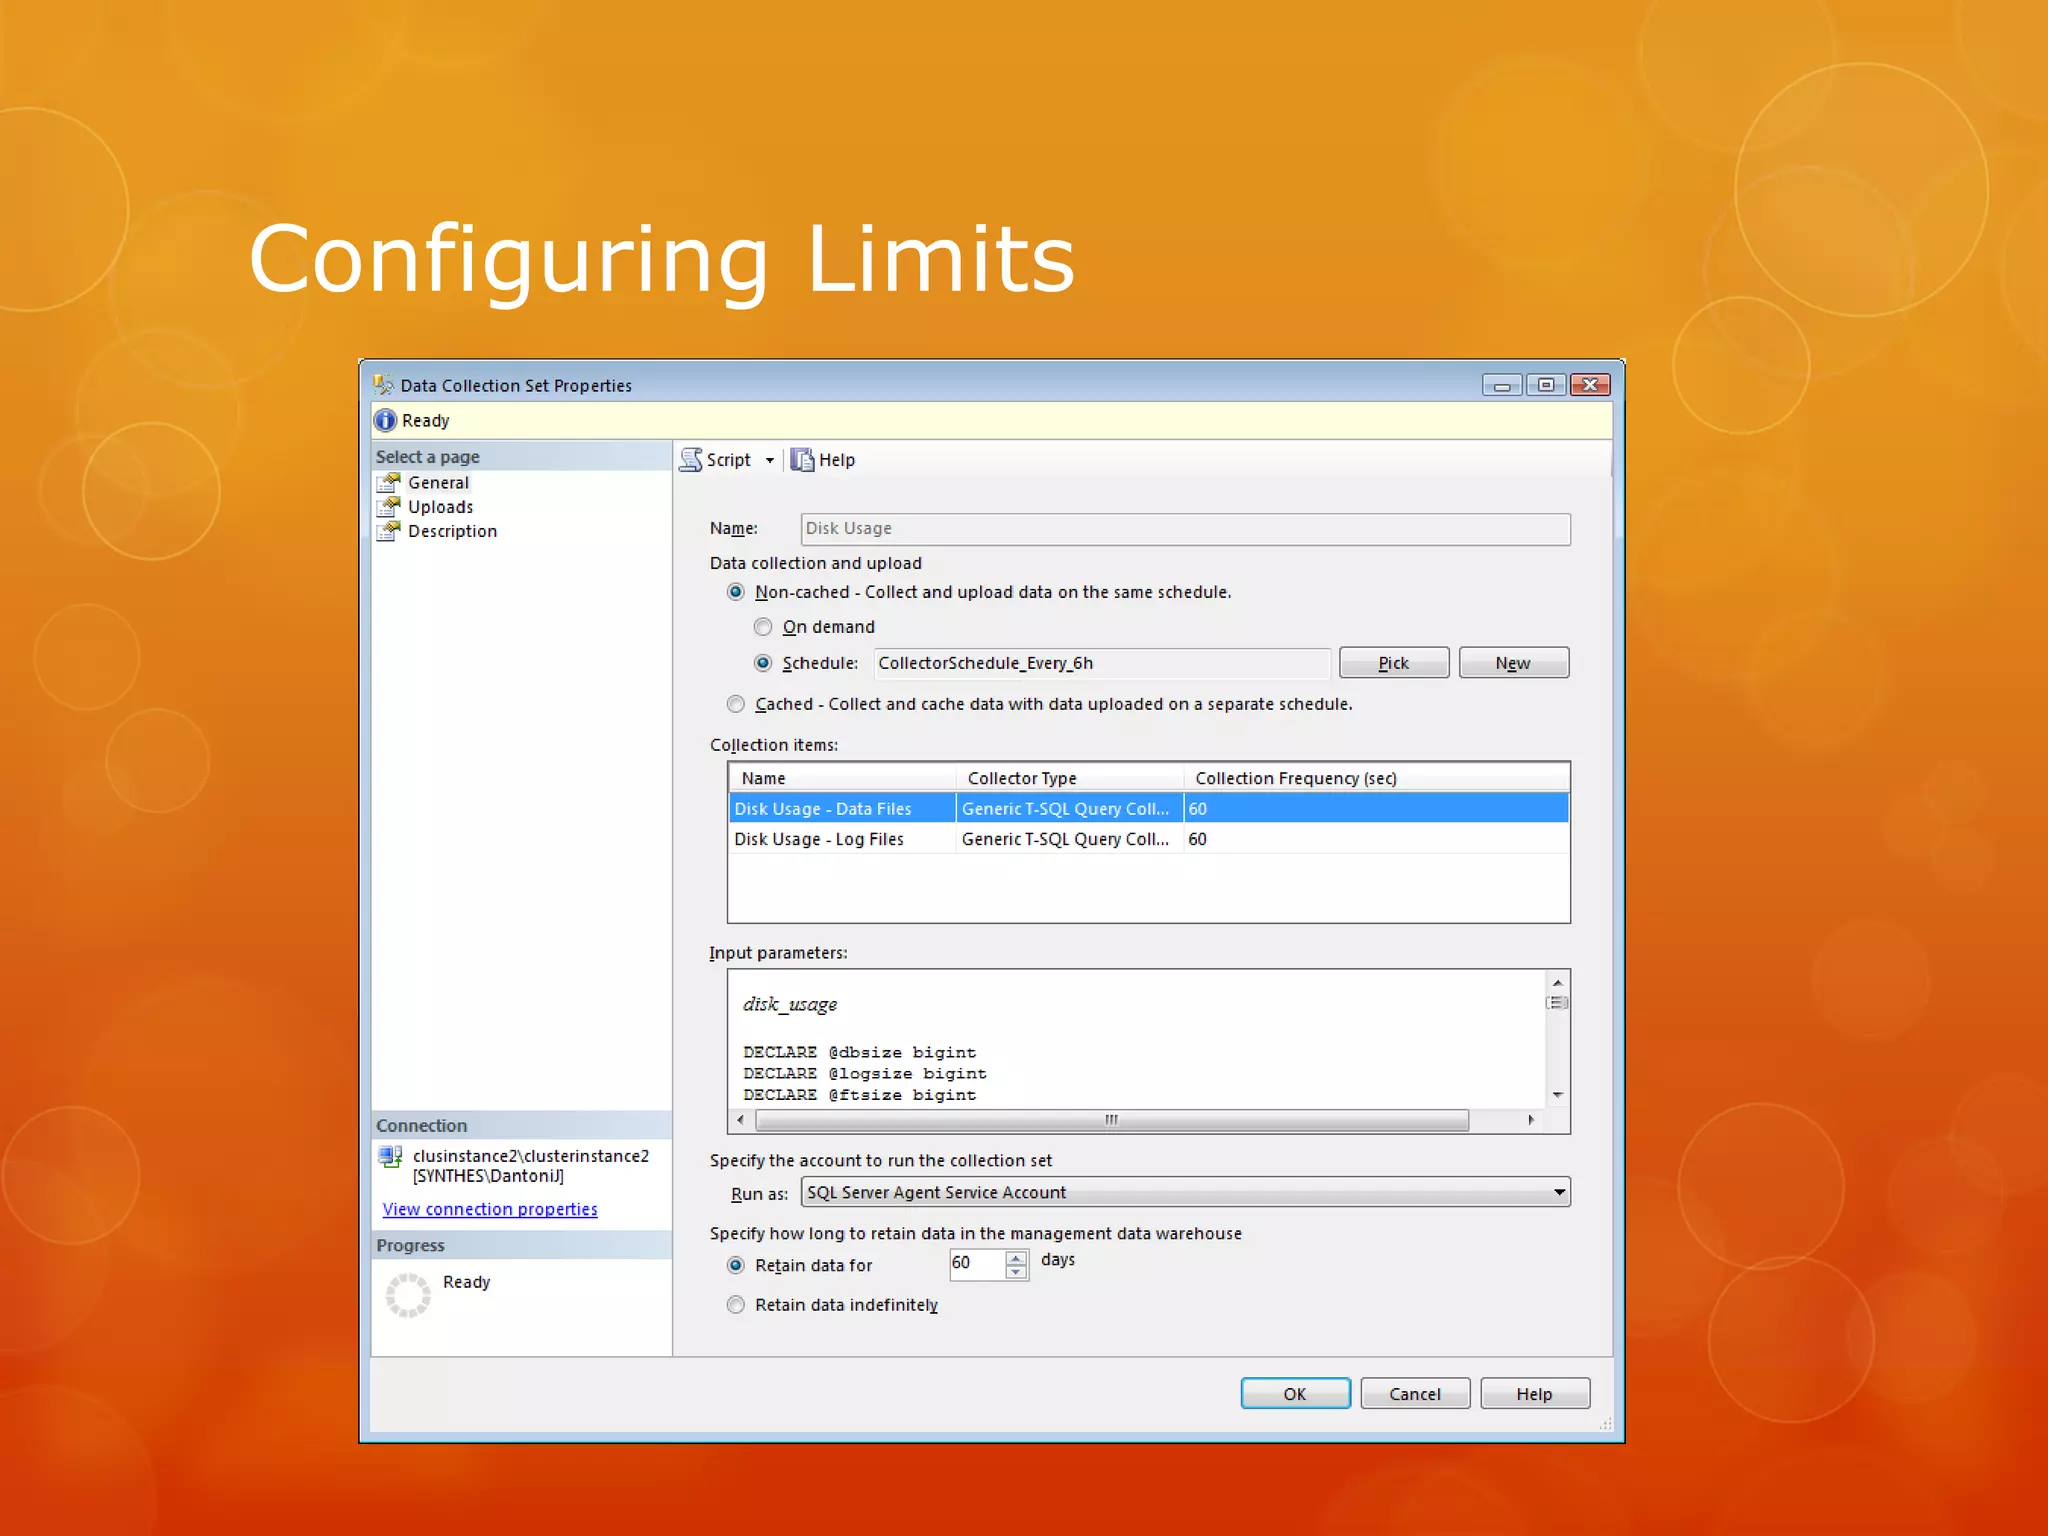Select the Non-cached radio button
This screenshot has width=2048, height=1536.
click(x=736, y=593)
